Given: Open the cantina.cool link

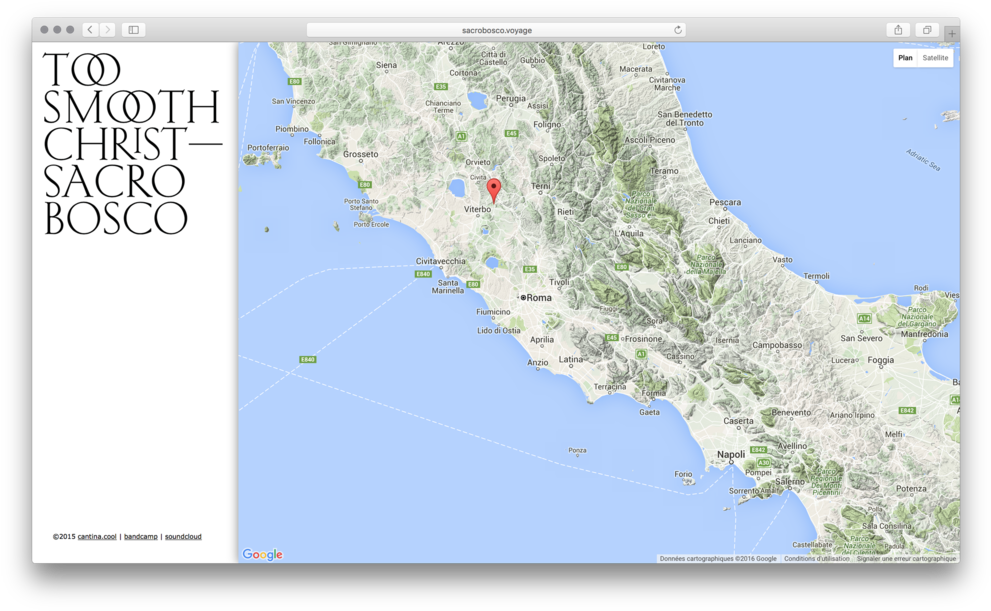Looking at the screenshot, I should pyautogui.click(x=97, y=536).
